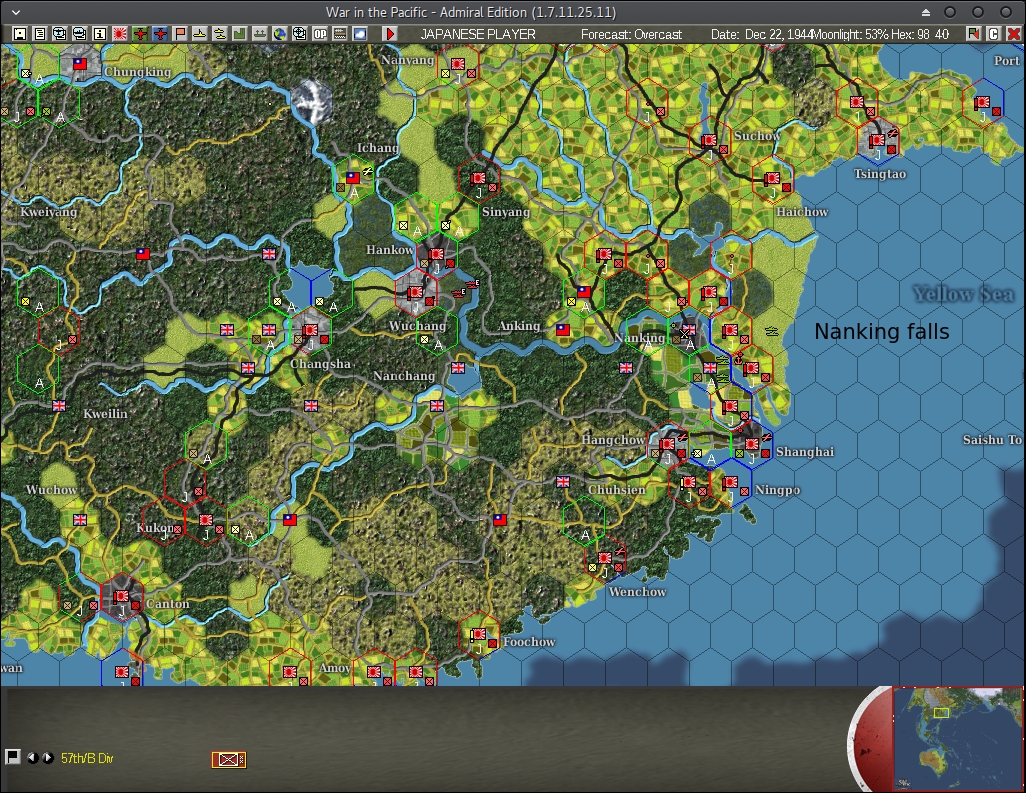Click the Moonlight 53% status text
1026x793 pixels.
[850, 34]
